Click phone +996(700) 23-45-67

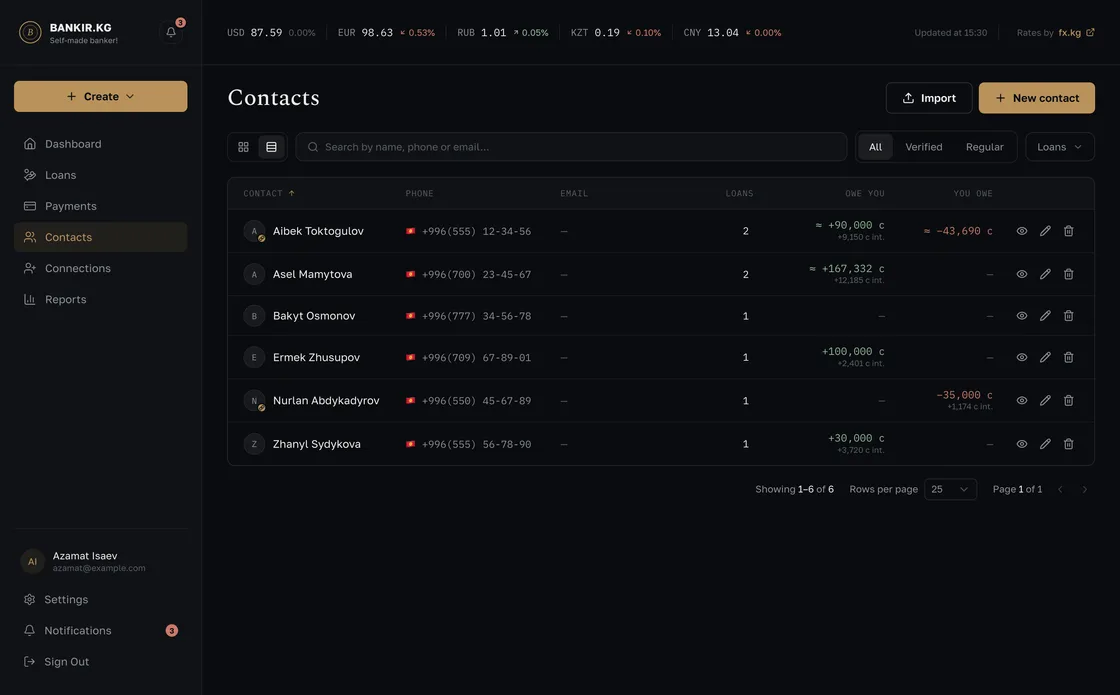[476, 274]
